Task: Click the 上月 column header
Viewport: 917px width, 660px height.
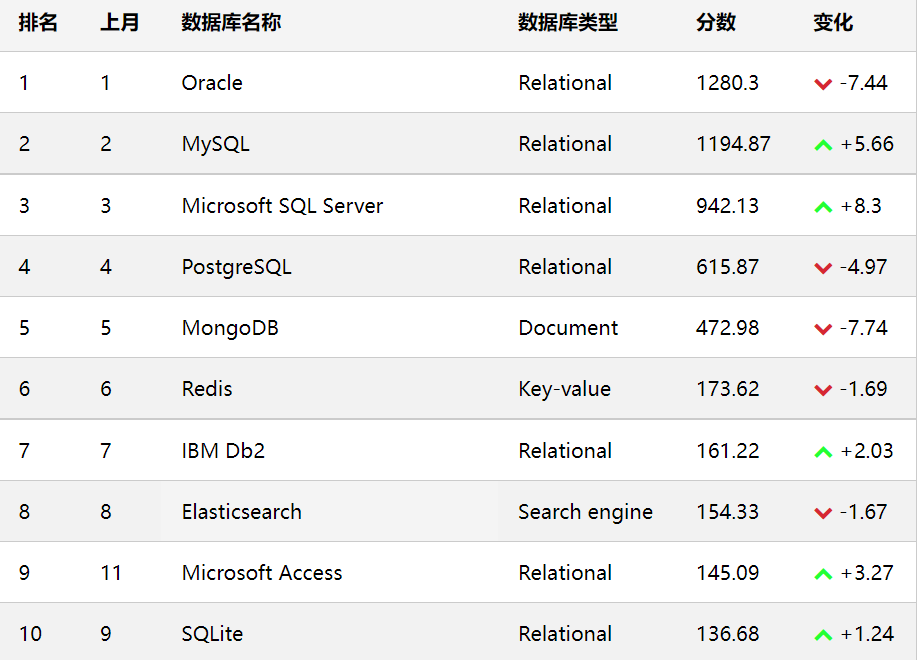Action: 119,23
